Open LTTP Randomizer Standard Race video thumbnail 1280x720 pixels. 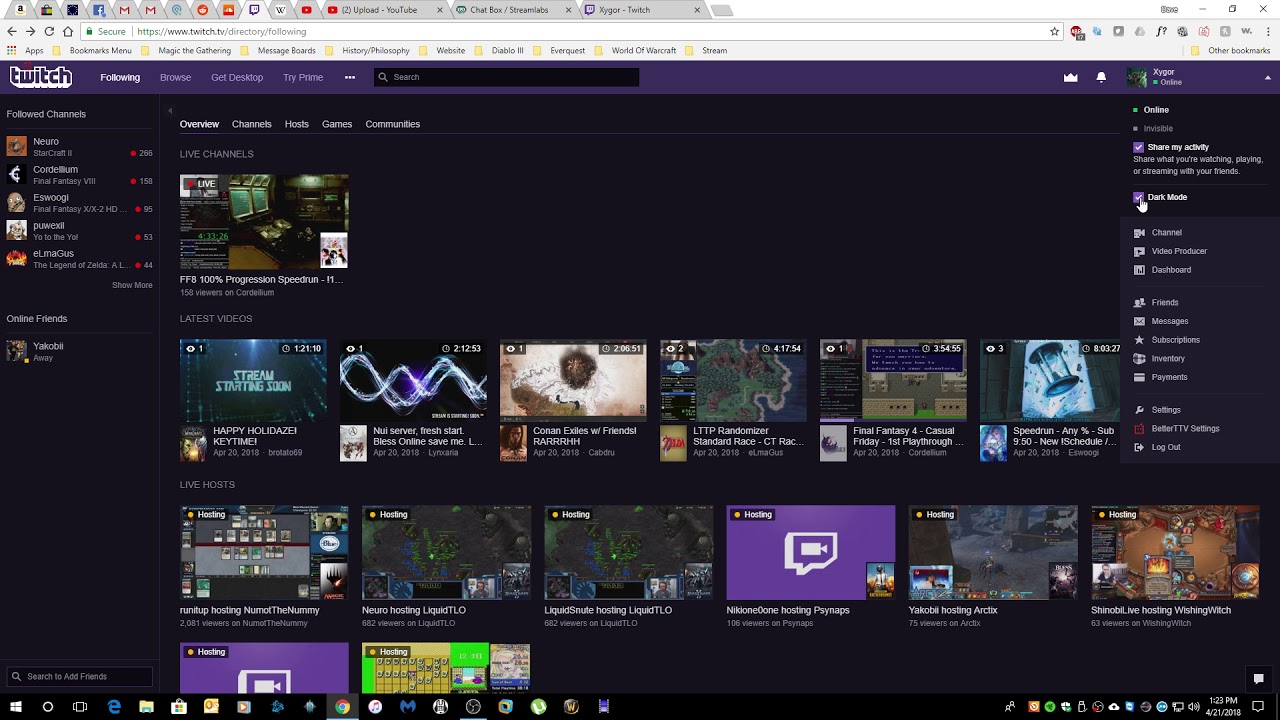733,380
